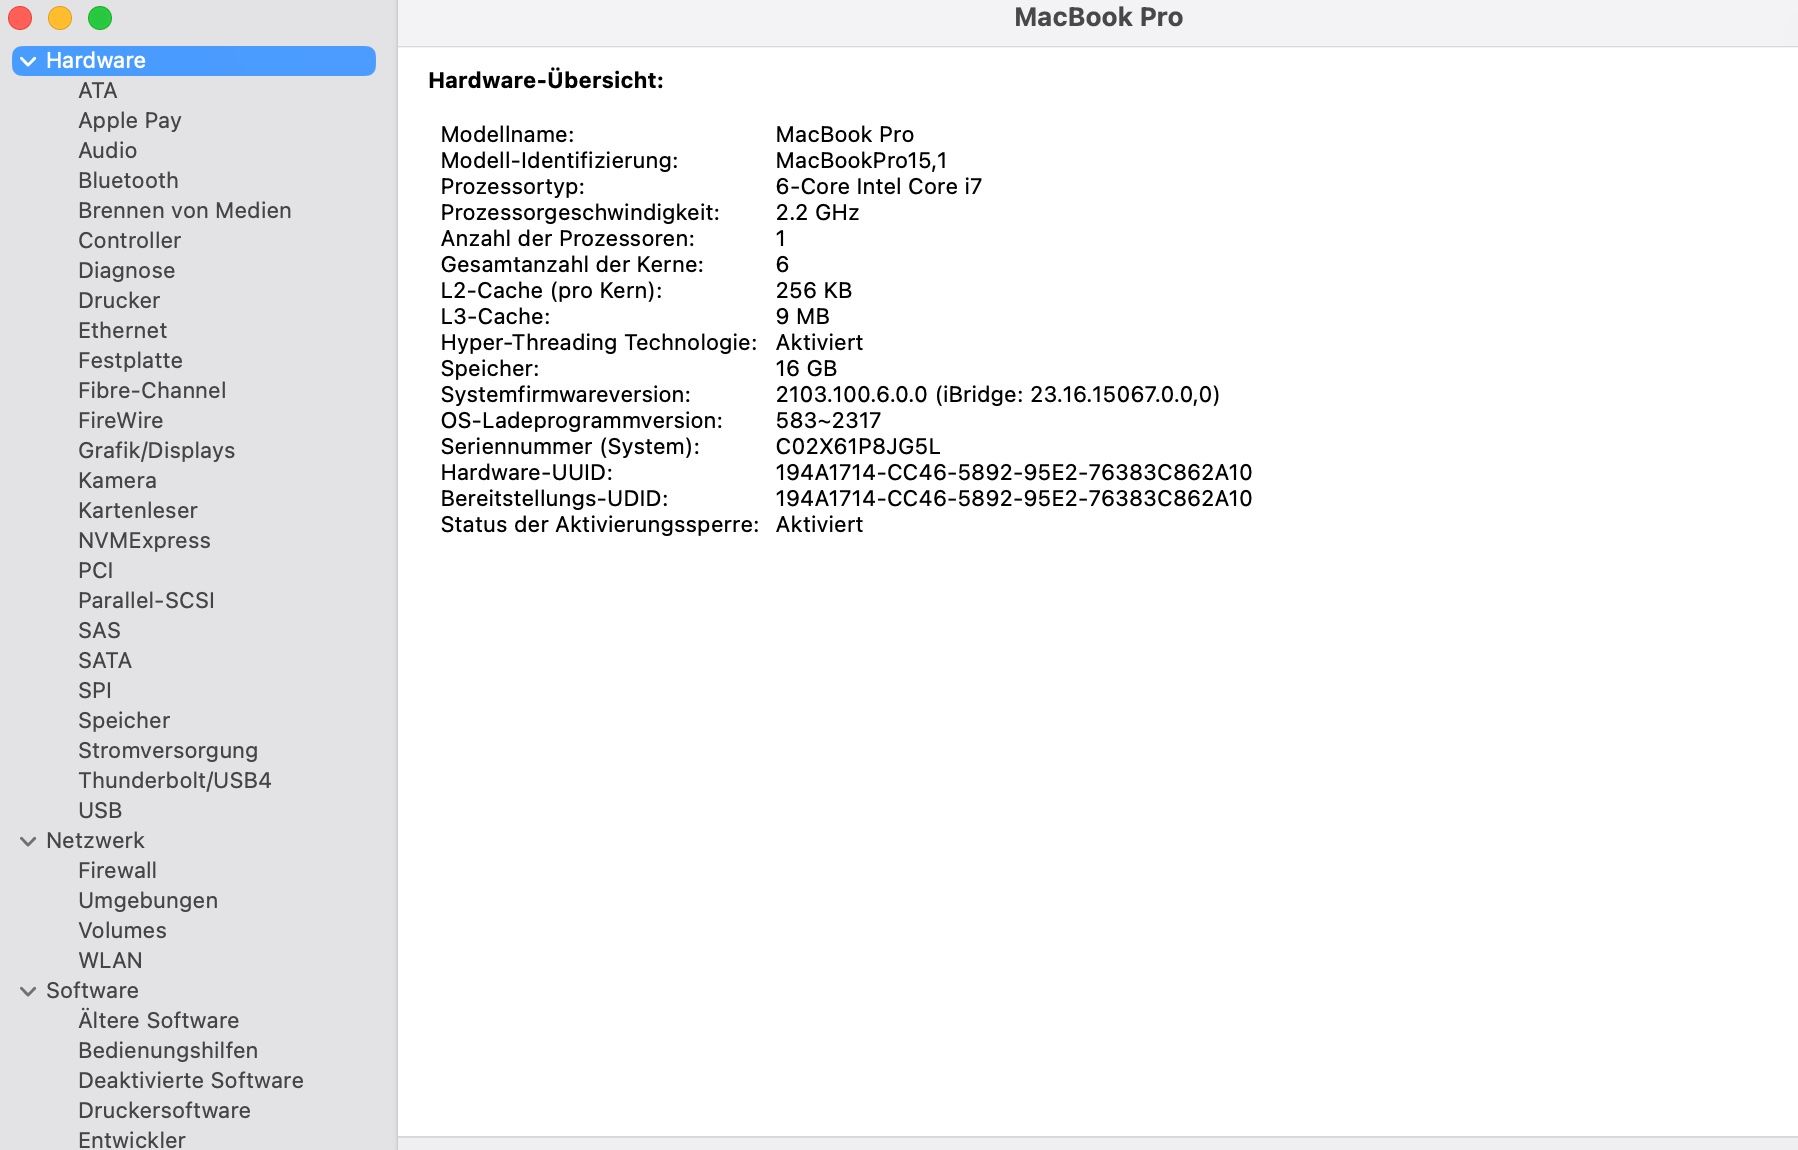The width and height of the screenshot is (1798, 1150).
Task: Click the Hardware-UUID value
Action: pyautogui.click(x=1014, y=473)
